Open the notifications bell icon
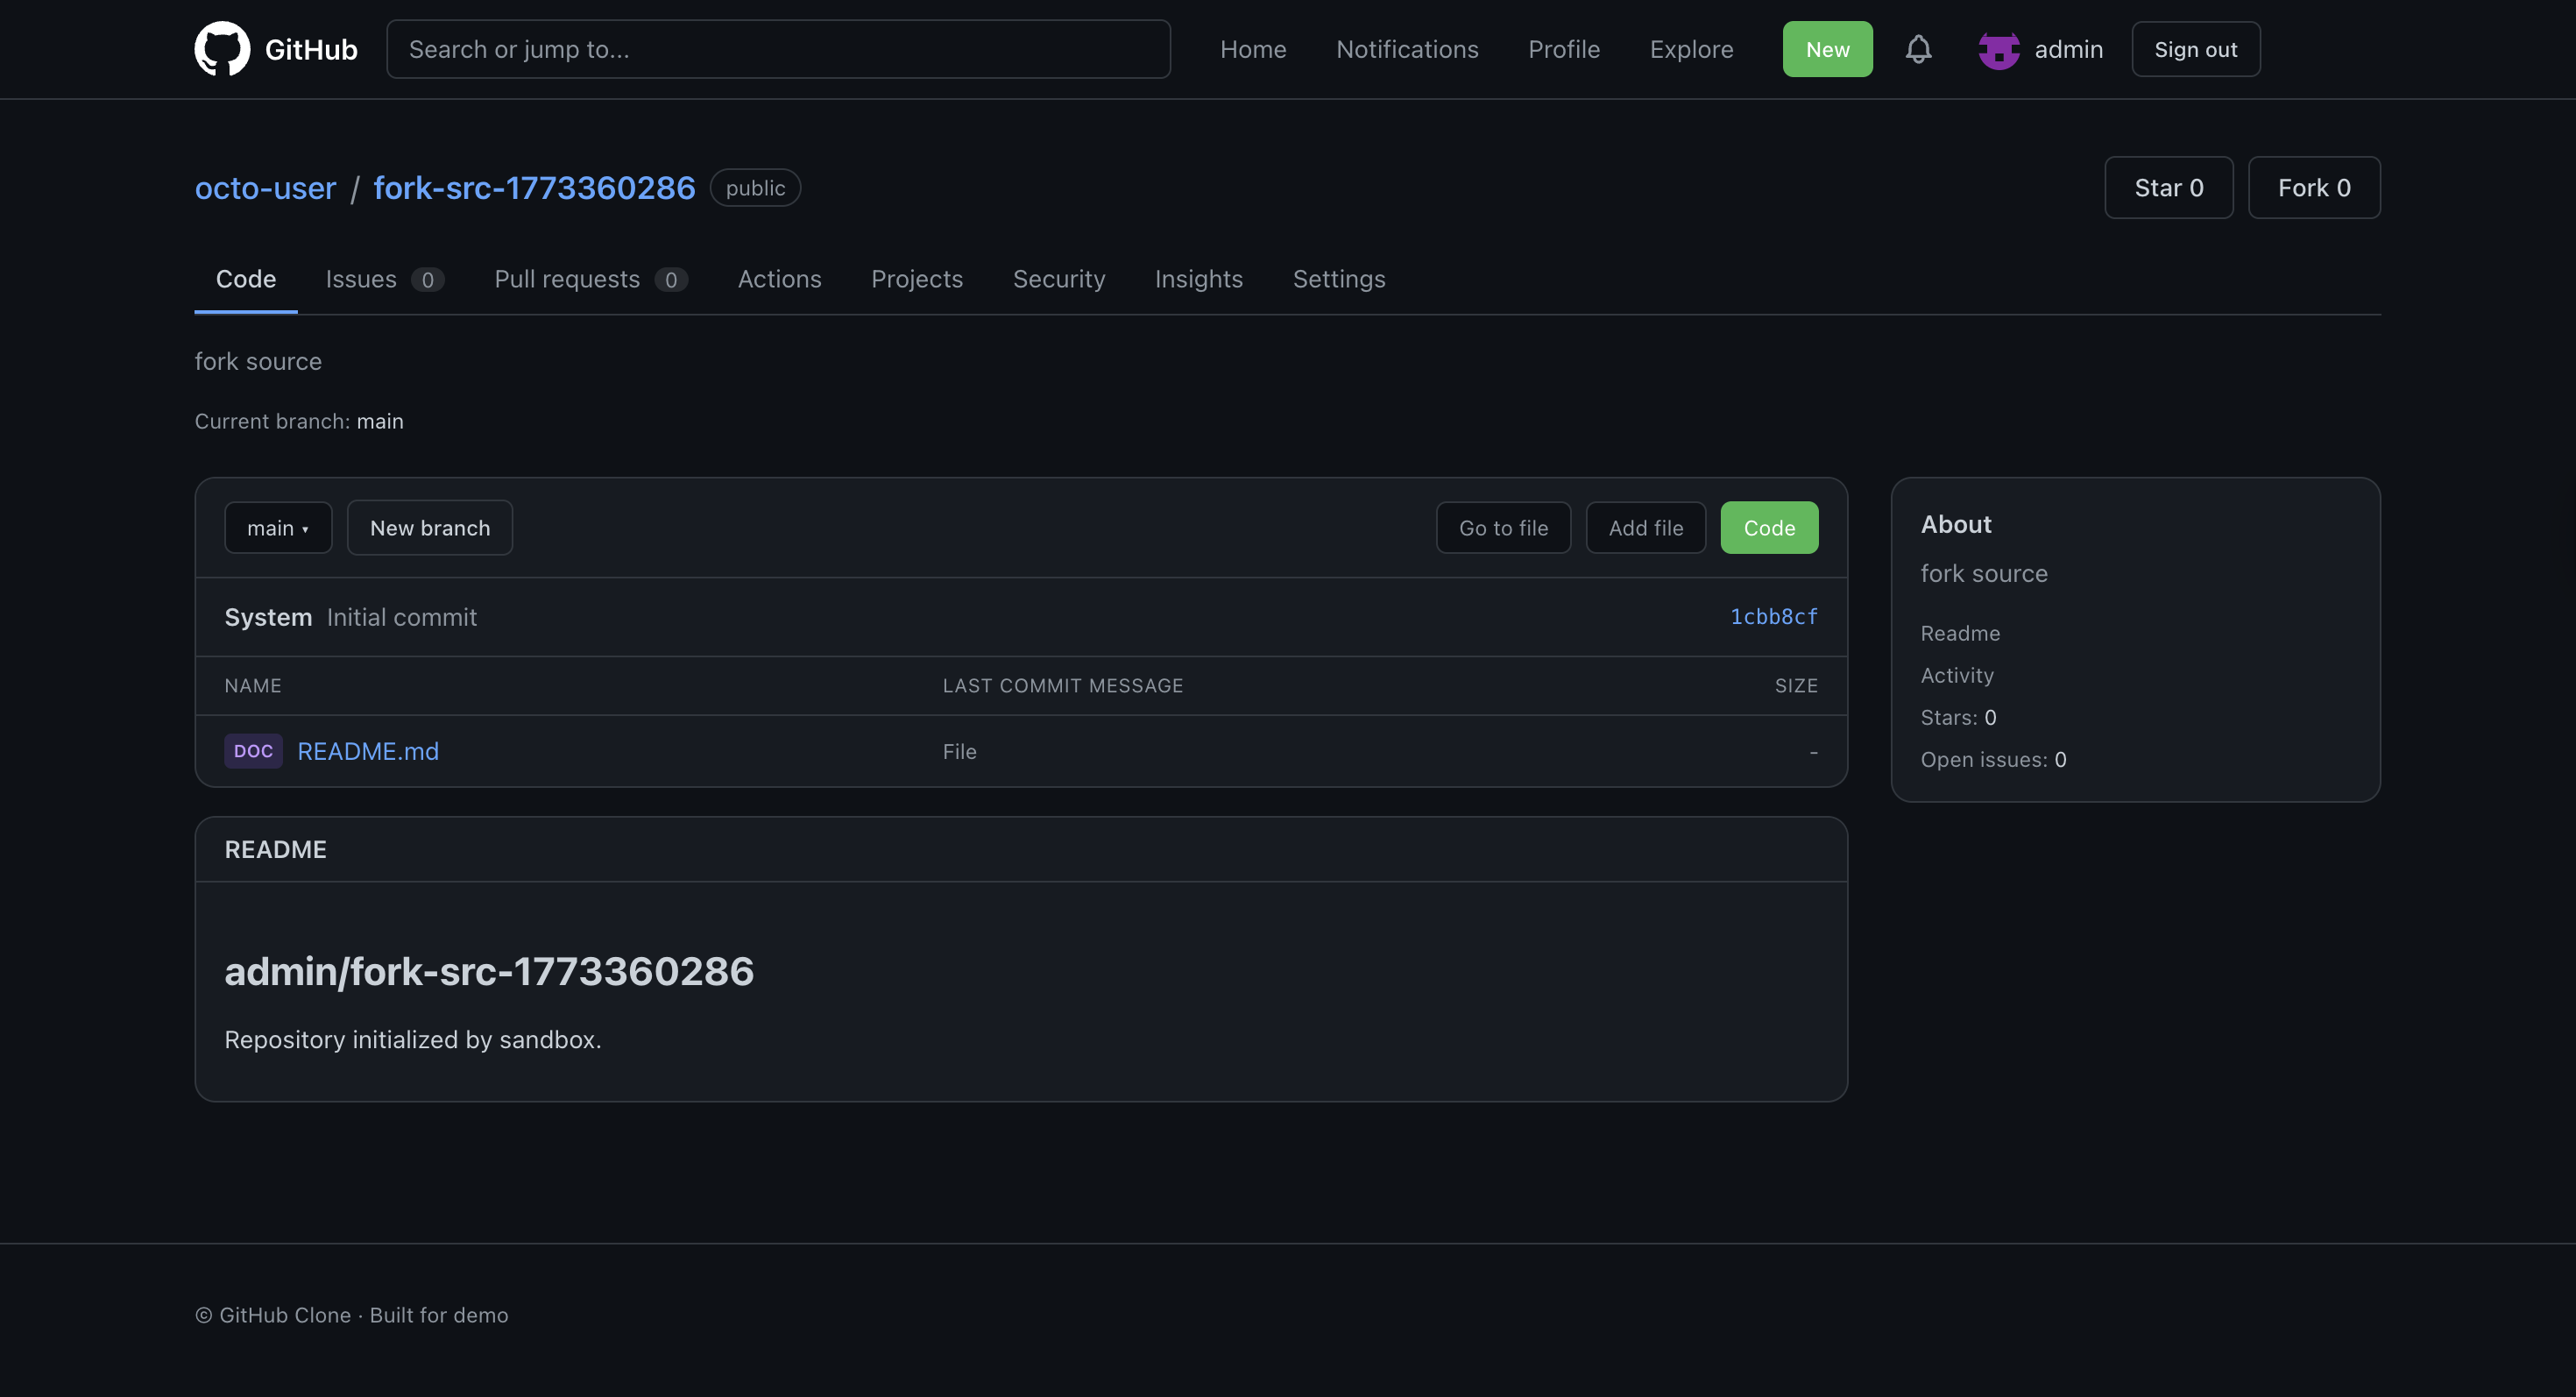Viewport: 2576px width, 1397px height. [1918, 49]
